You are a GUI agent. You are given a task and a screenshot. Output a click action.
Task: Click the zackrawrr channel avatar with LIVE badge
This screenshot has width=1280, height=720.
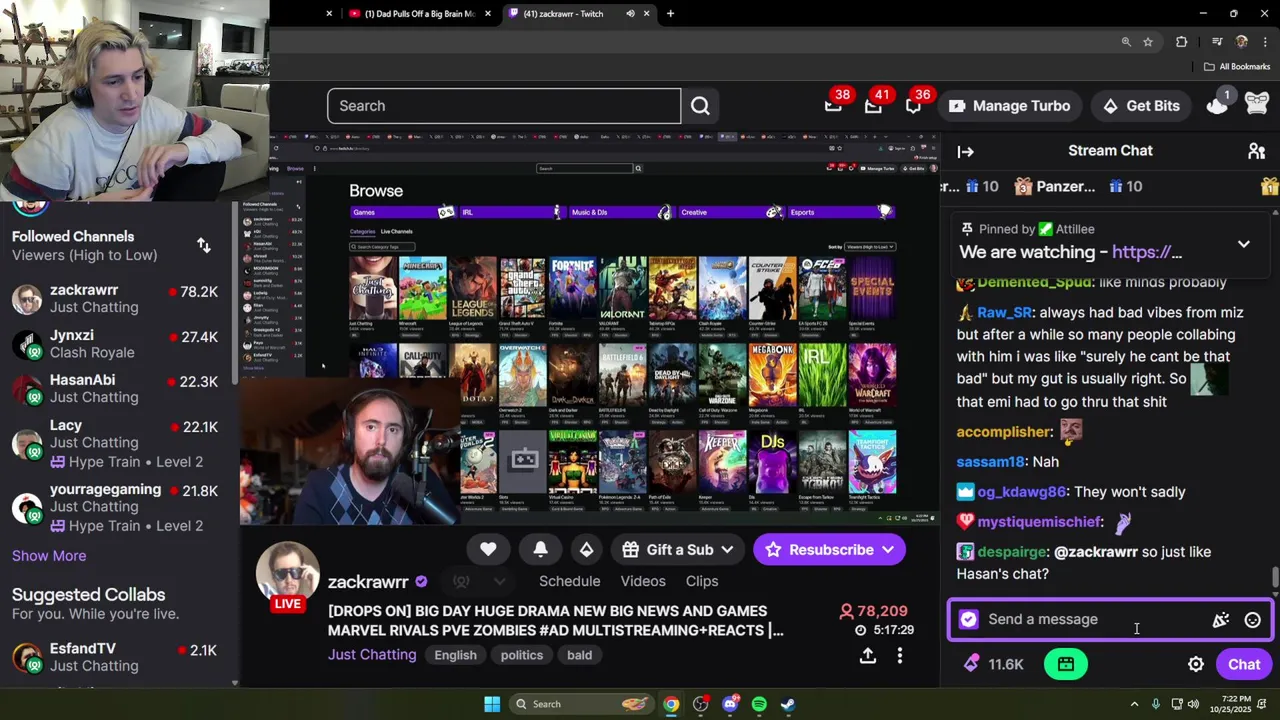point(288,575)
